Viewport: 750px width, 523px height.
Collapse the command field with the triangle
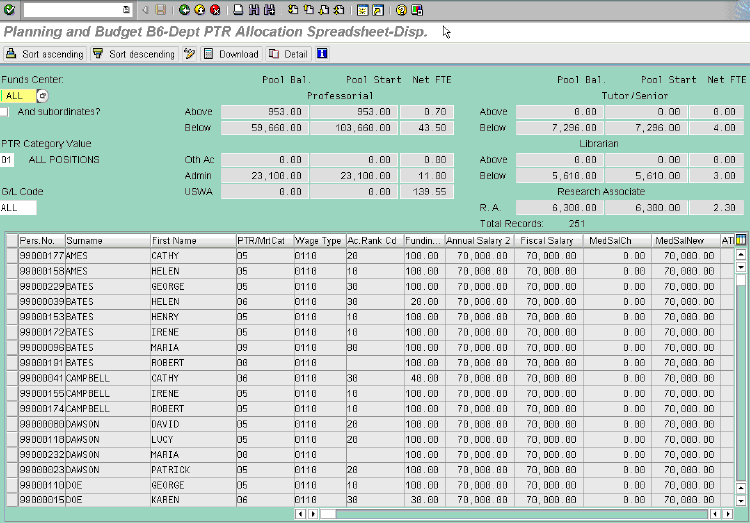pyautogui.click(x=145, y=10)
